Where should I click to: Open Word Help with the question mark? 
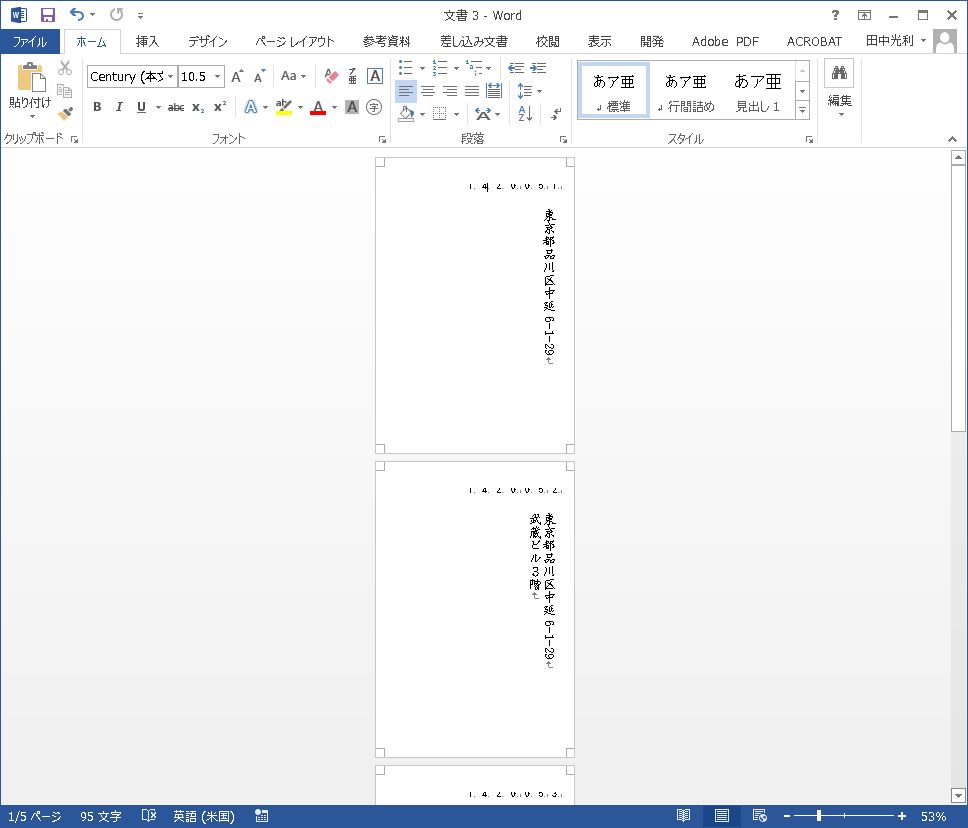pyautogui.click(x=835, y=15)
